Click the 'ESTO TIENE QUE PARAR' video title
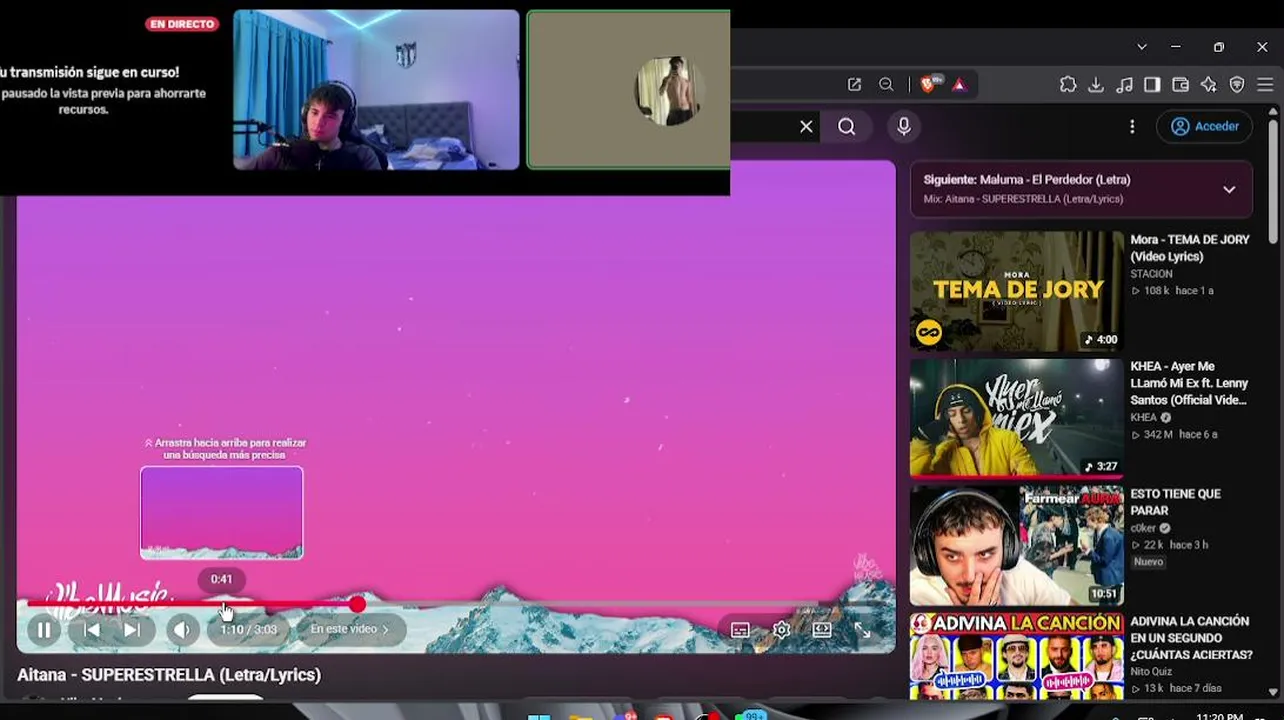 coord(1176,502)
